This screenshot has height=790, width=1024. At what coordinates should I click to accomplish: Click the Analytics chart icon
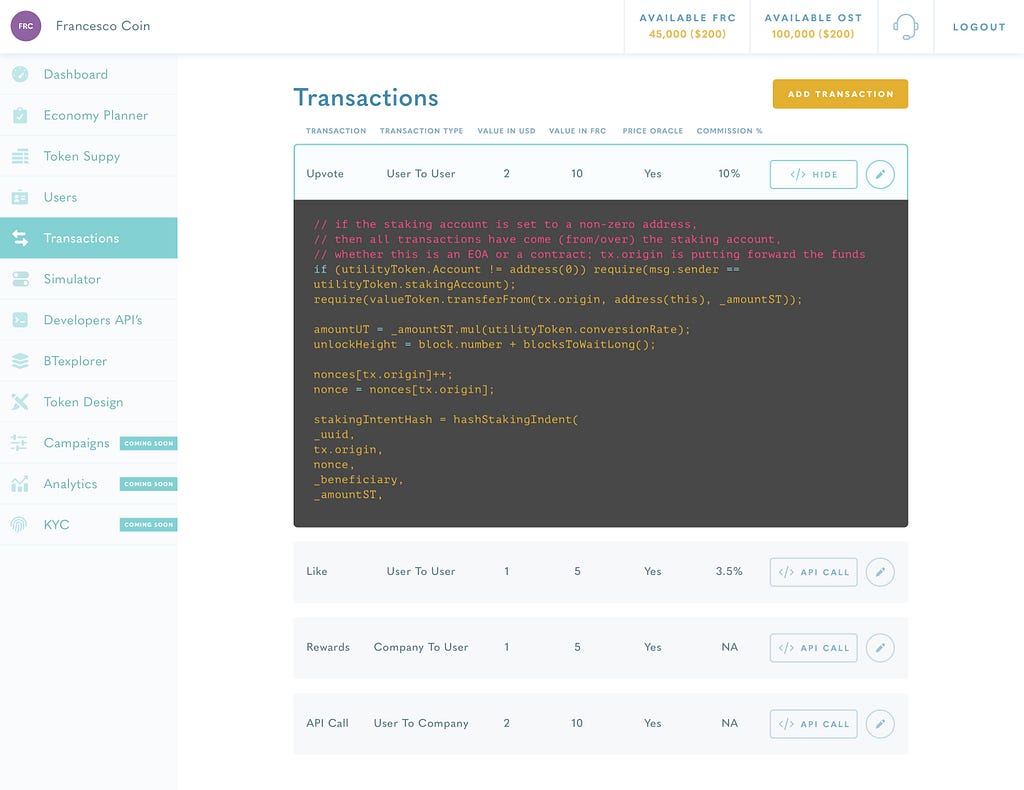tap(20, 484)
